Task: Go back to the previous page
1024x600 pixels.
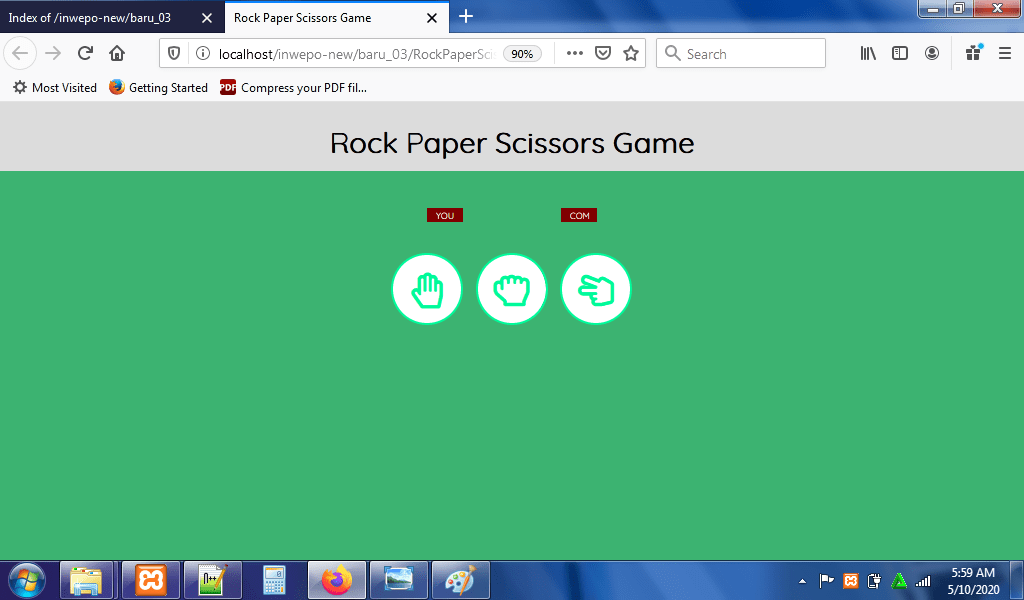Action: 20,54
